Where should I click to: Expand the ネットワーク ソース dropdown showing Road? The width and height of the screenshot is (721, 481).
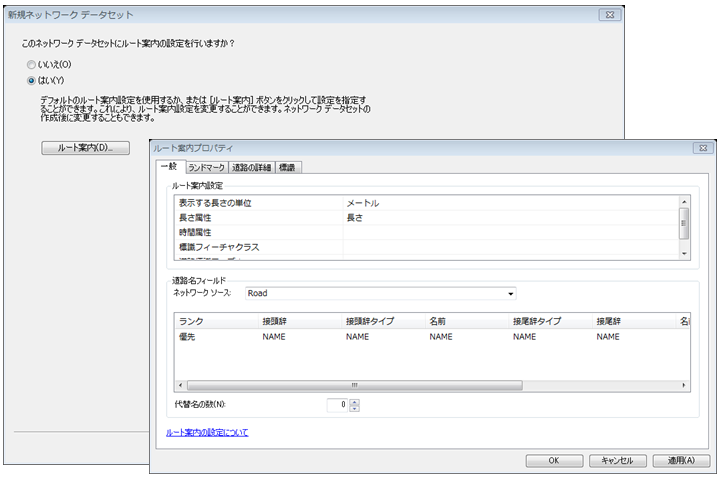(510, 294)
